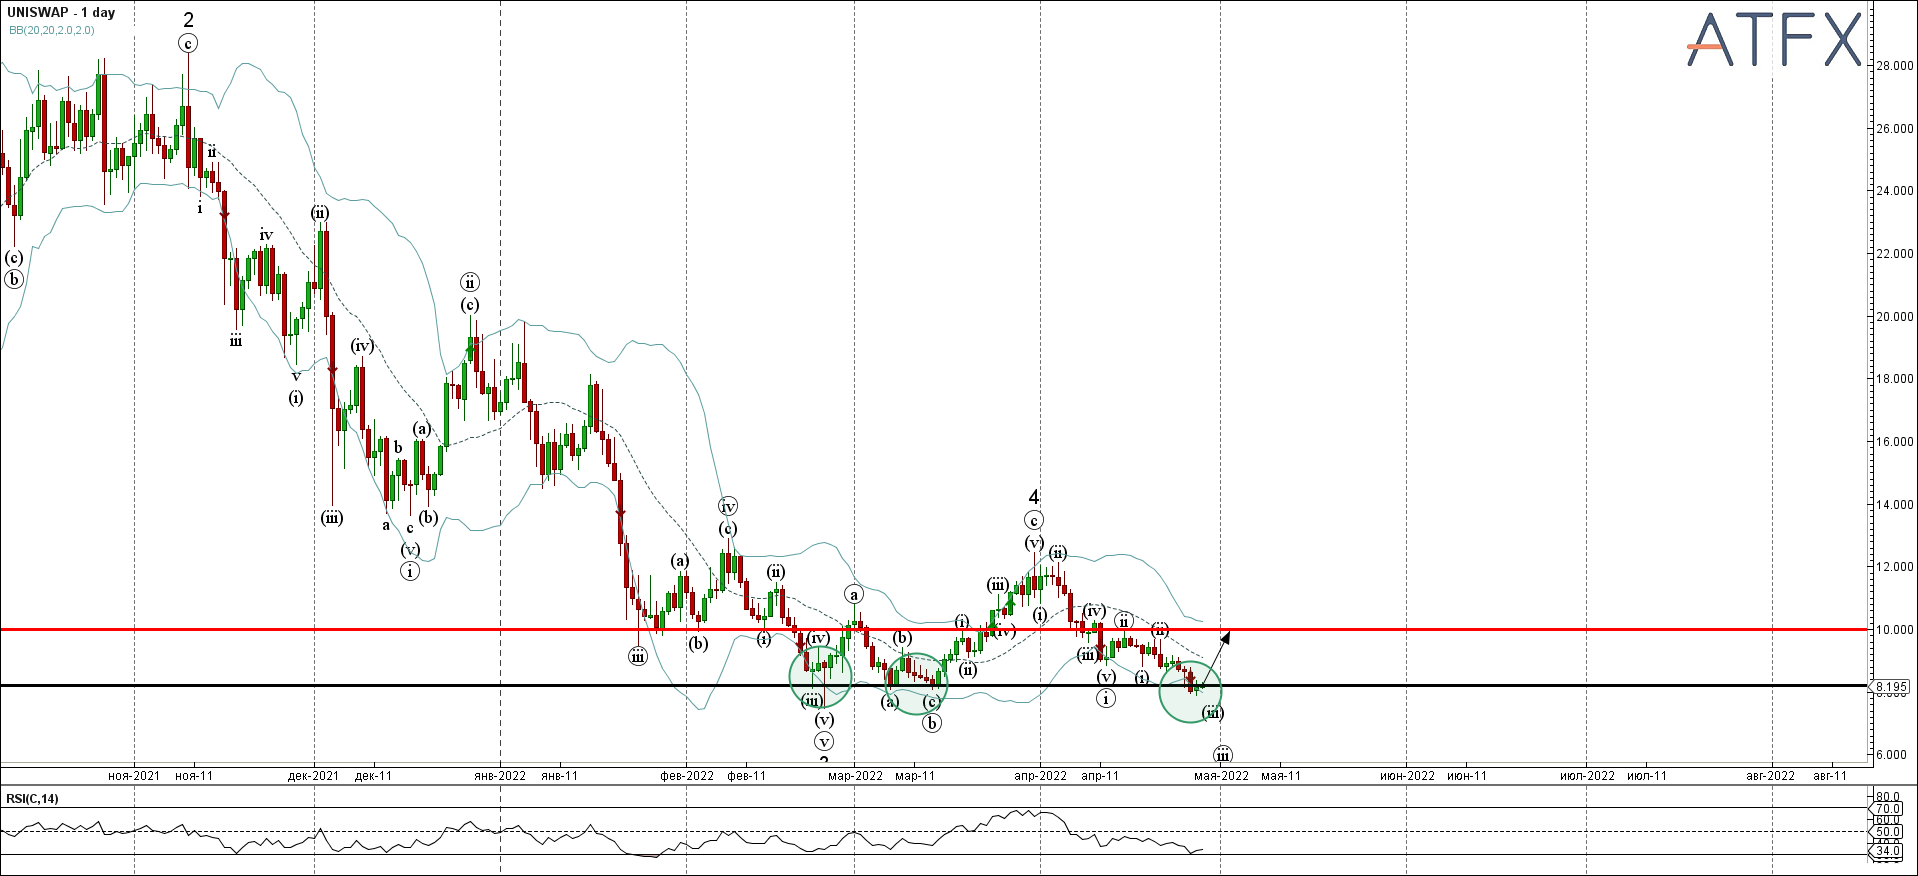Click the current price tag 8.195

(x=1891, y=687)
